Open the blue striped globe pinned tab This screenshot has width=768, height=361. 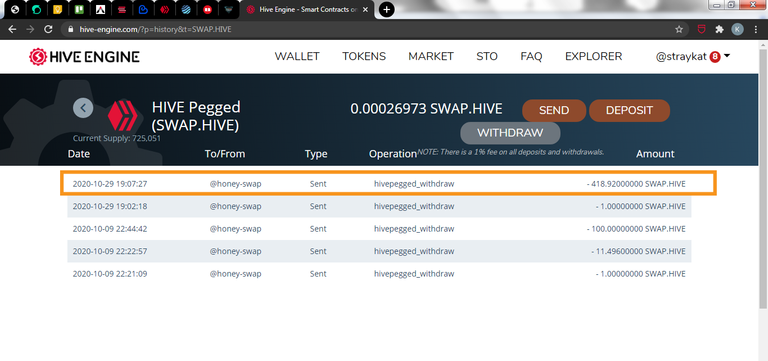pyautogui.click(x=186, y=9)
